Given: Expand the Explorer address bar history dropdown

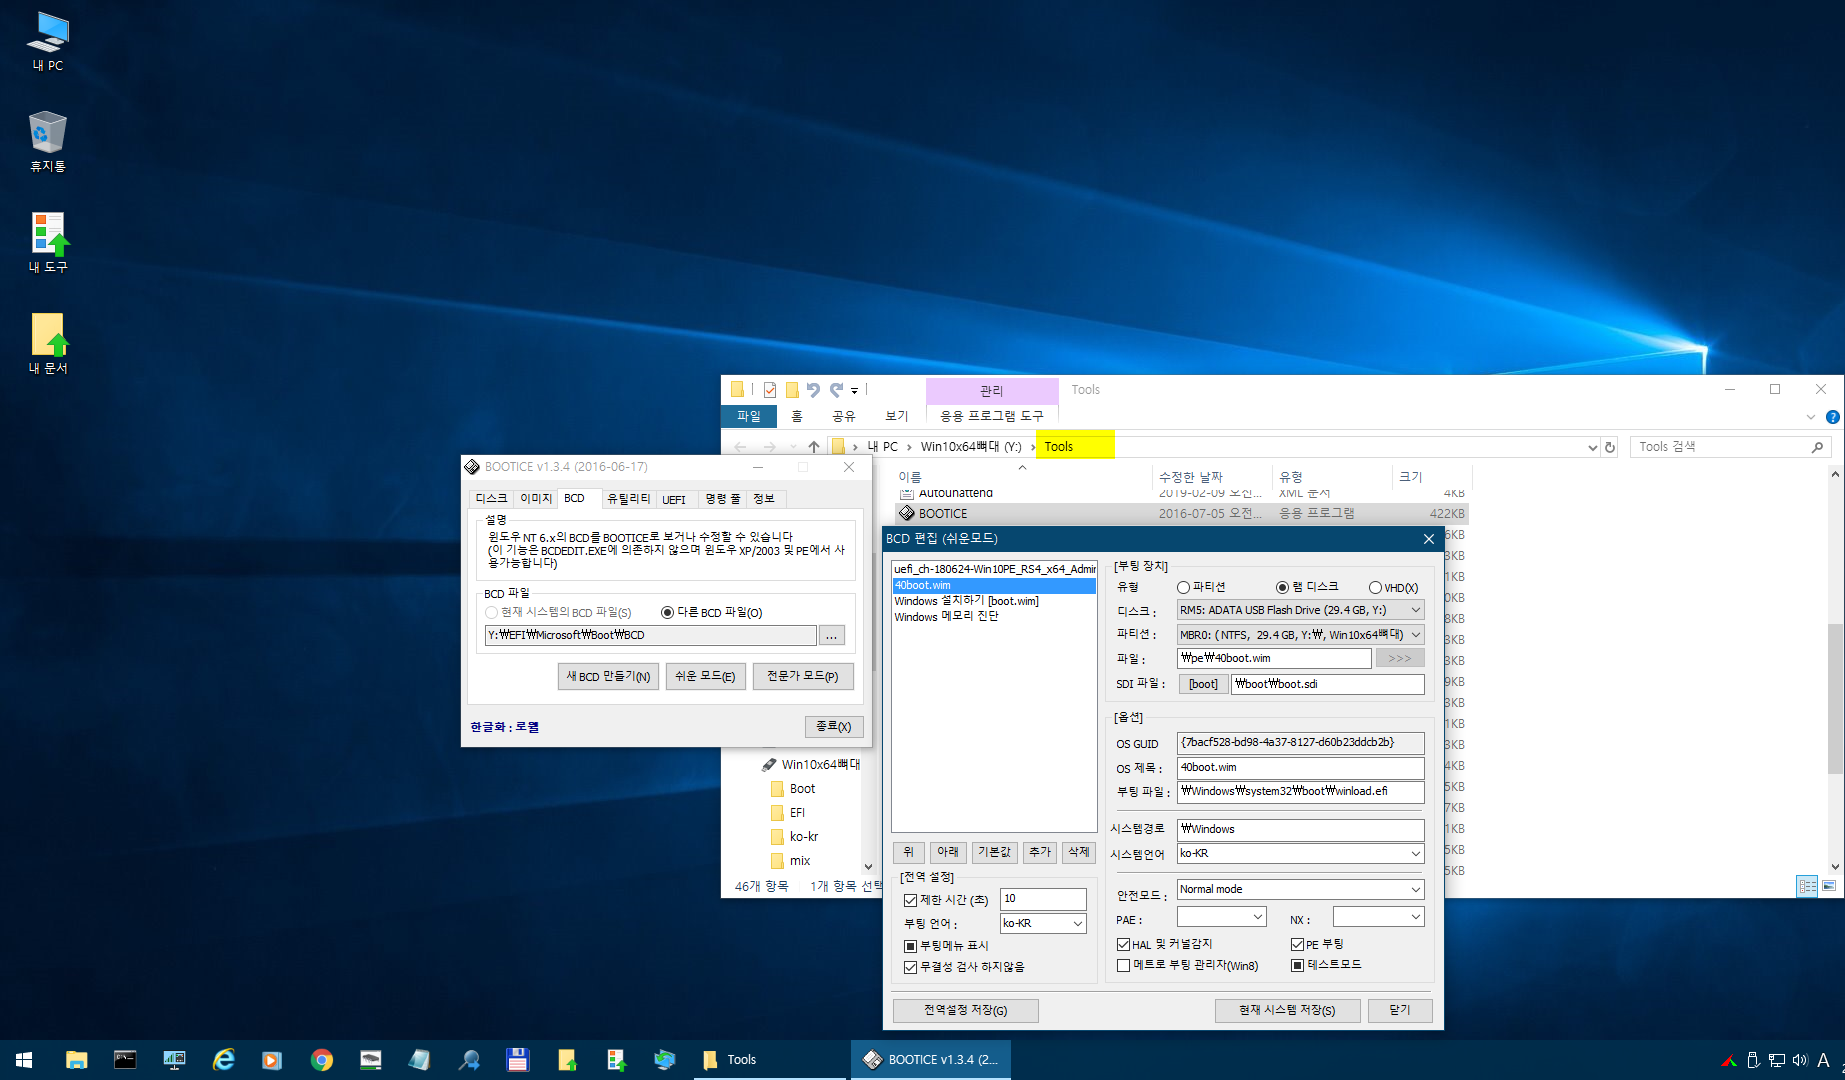Looking at the screenshot, I should 1592,447.
